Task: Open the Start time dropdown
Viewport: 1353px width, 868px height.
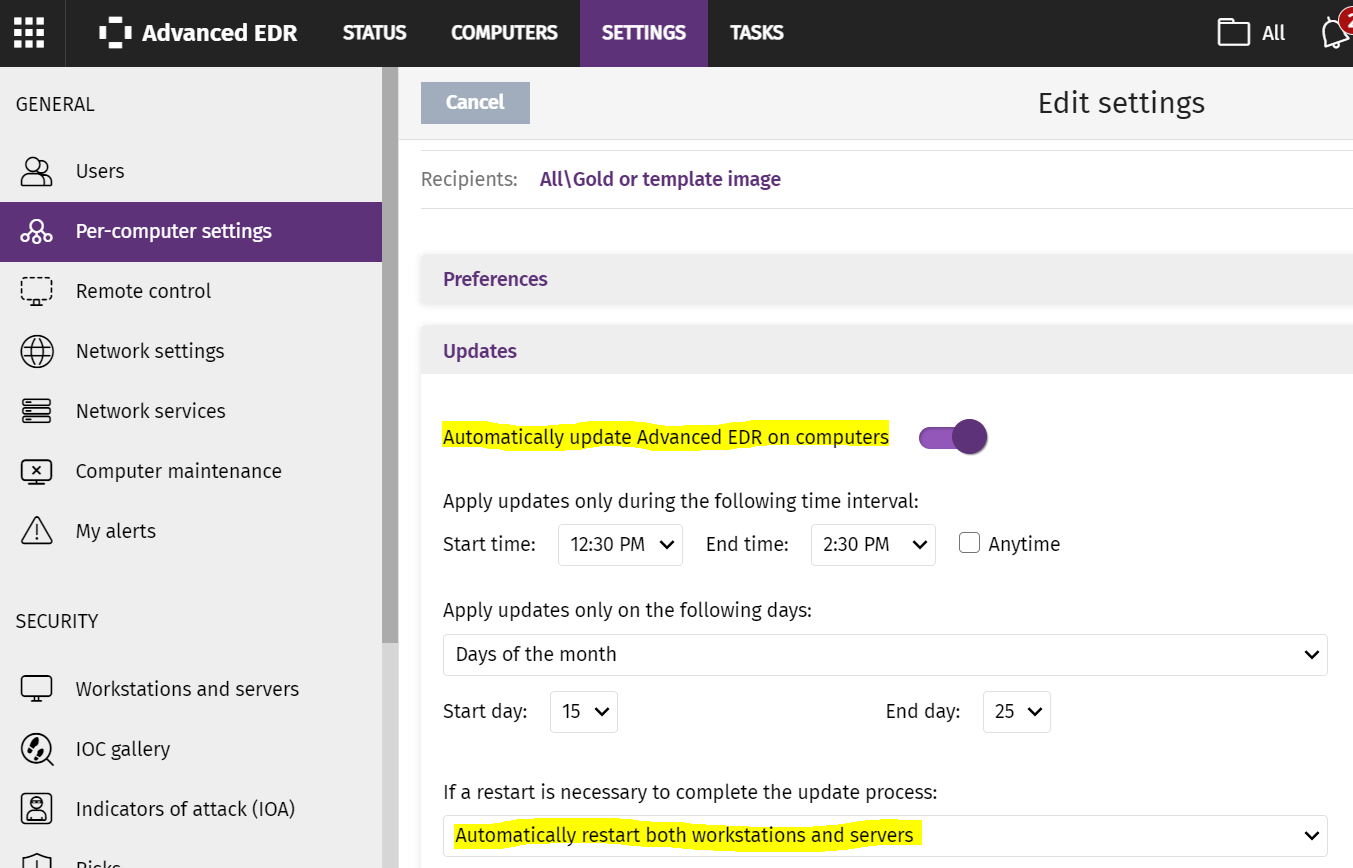Action: pyautogui.click(x=620, y=545)
